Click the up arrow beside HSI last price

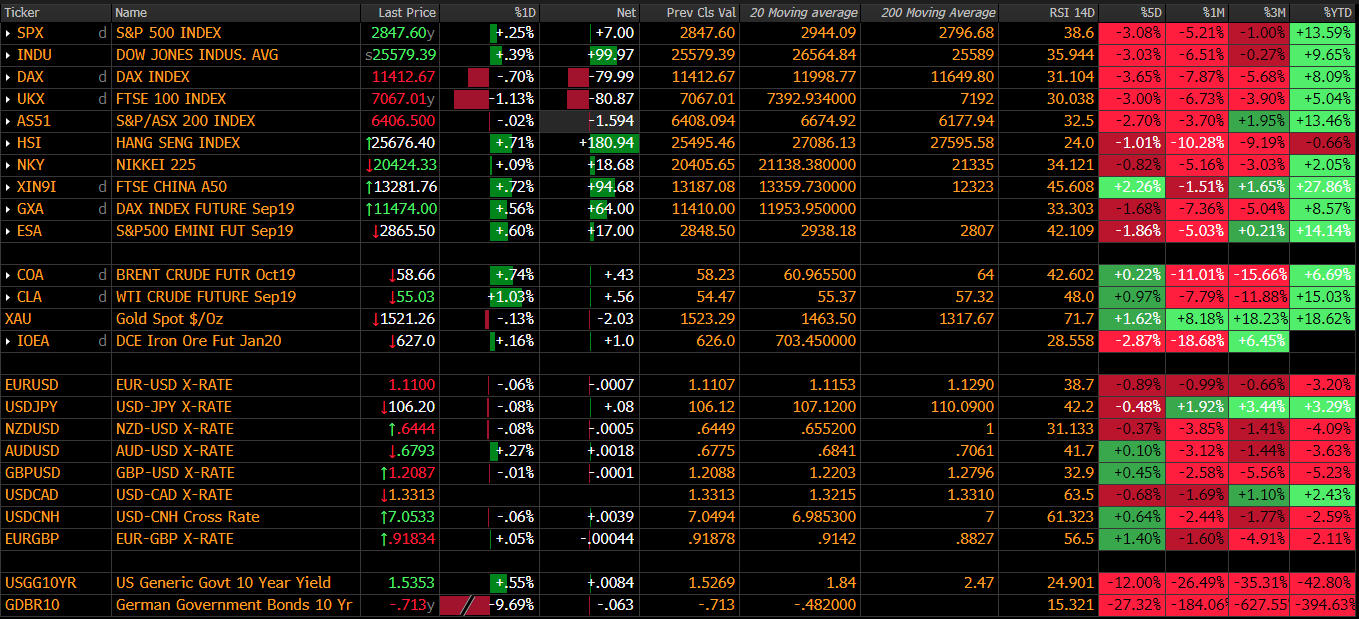click(x=371, y=143)
